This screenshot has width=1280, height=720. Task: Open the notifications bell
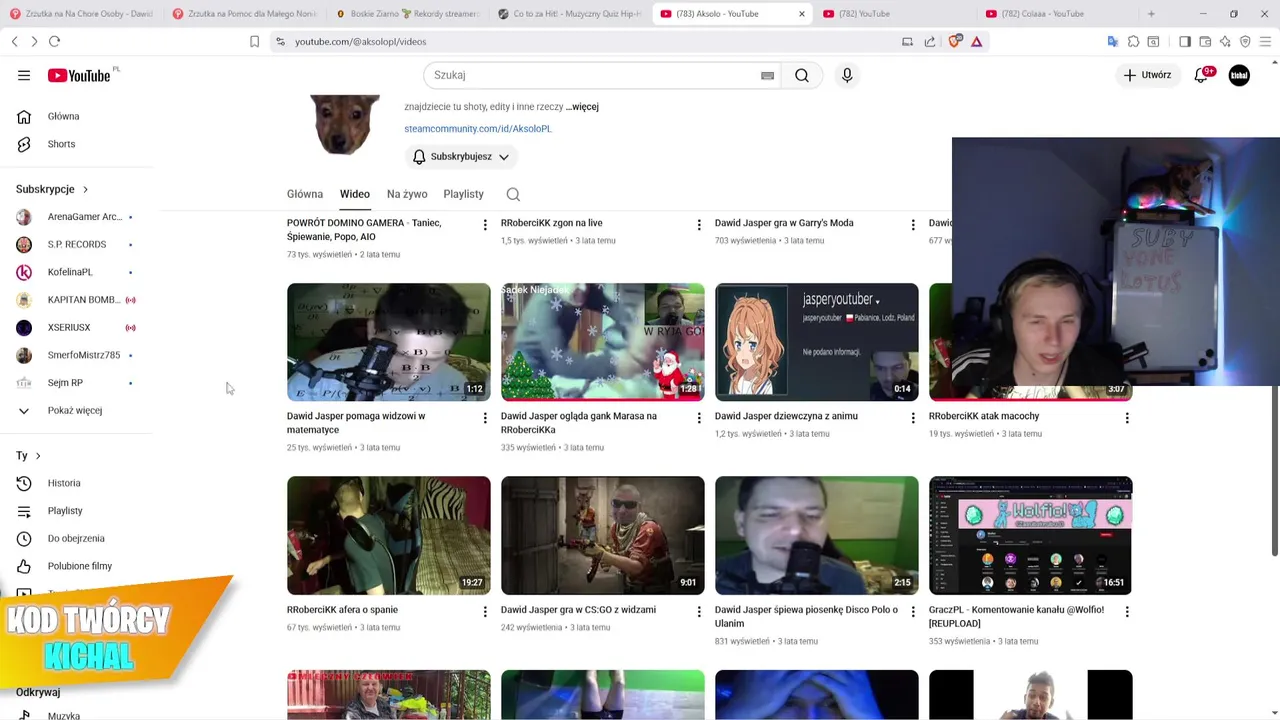tap(1202, 75)
